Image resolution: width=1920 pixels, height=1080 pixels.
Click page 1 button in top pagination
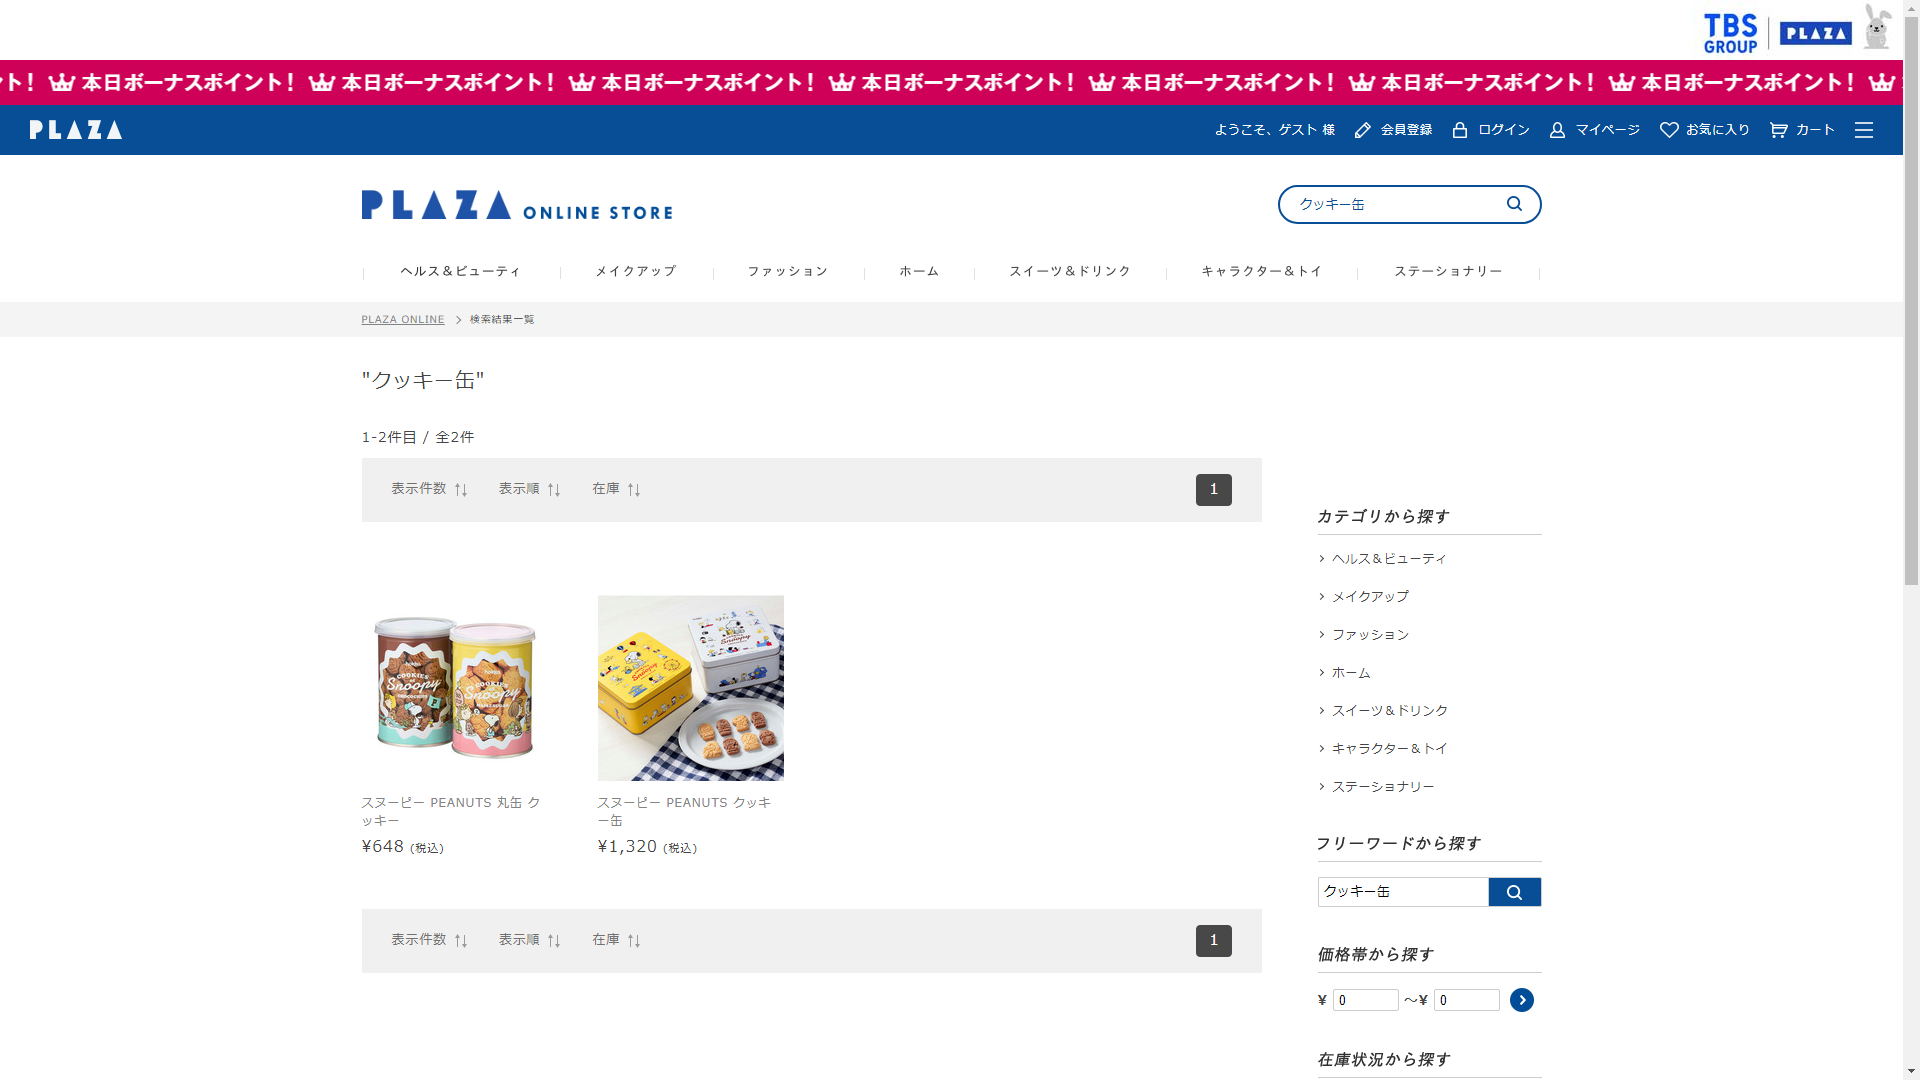(x=1213, y=490)
